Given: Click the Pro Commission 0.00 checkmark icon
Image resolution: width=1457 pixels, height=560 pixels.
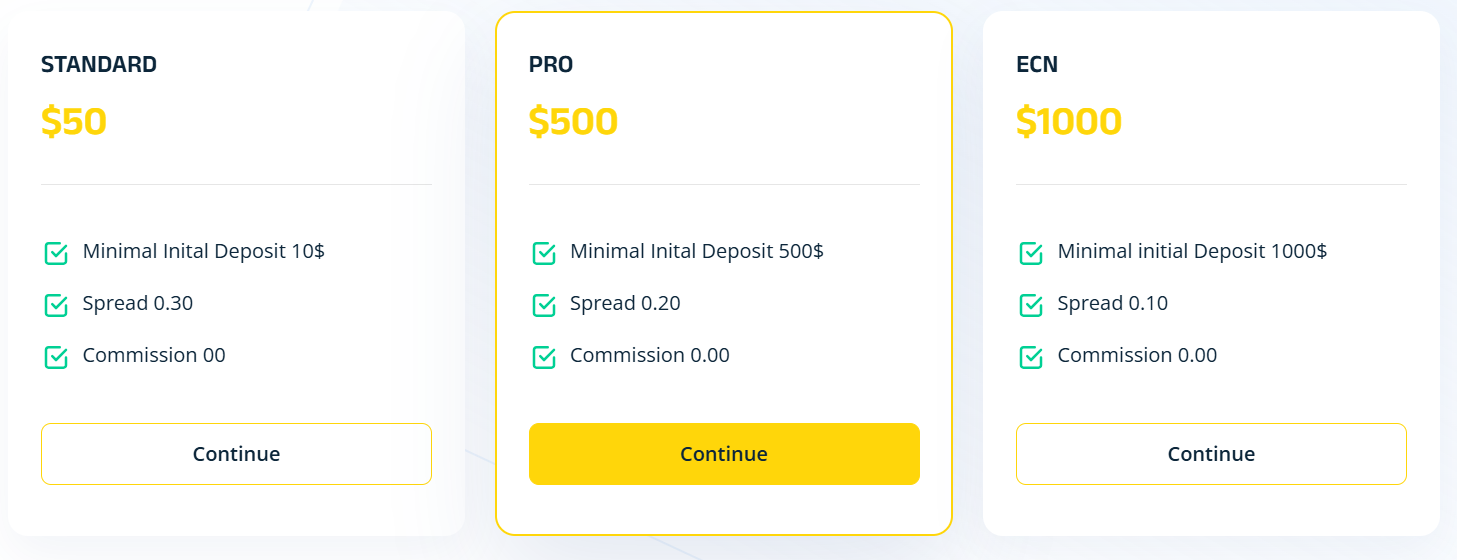Looking at the screenshot, I should [x=544, y=357].
